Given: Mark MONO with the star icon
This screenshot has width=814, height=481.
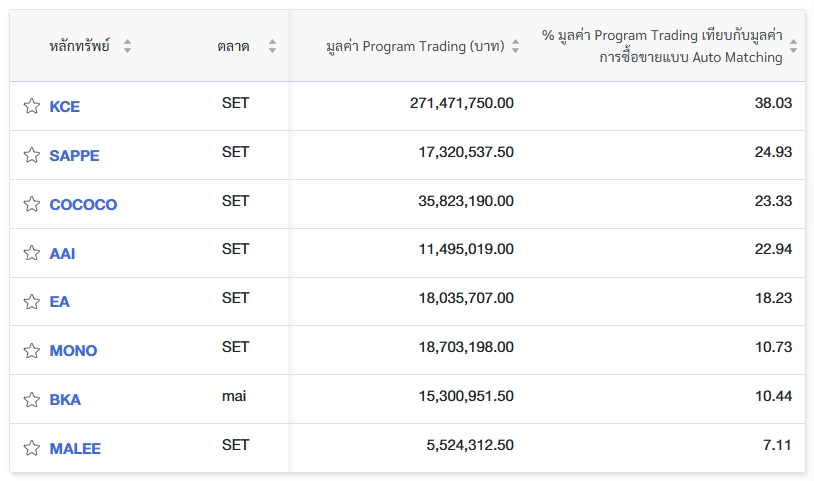Looking at the screenshot, I should (x=32, y=350).
